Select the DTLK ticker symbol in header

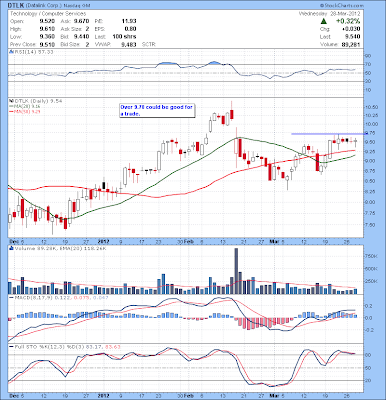pyautogui.click(x=16, y=6)
